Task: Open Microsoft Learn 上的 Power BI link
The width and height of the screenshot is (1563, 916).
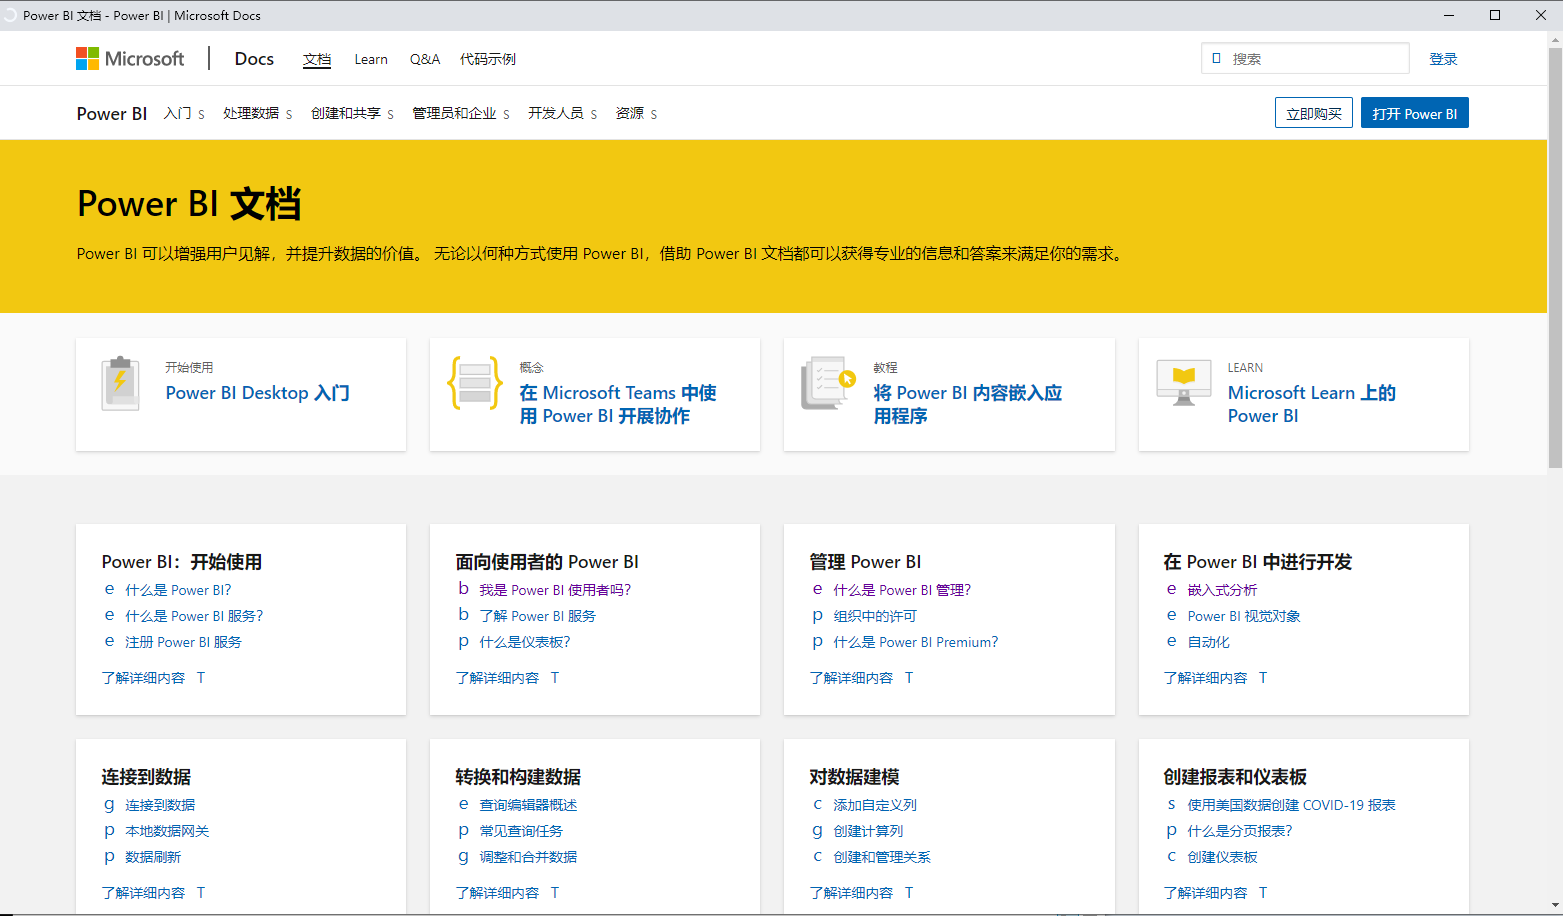Action: click(1312, 404)
